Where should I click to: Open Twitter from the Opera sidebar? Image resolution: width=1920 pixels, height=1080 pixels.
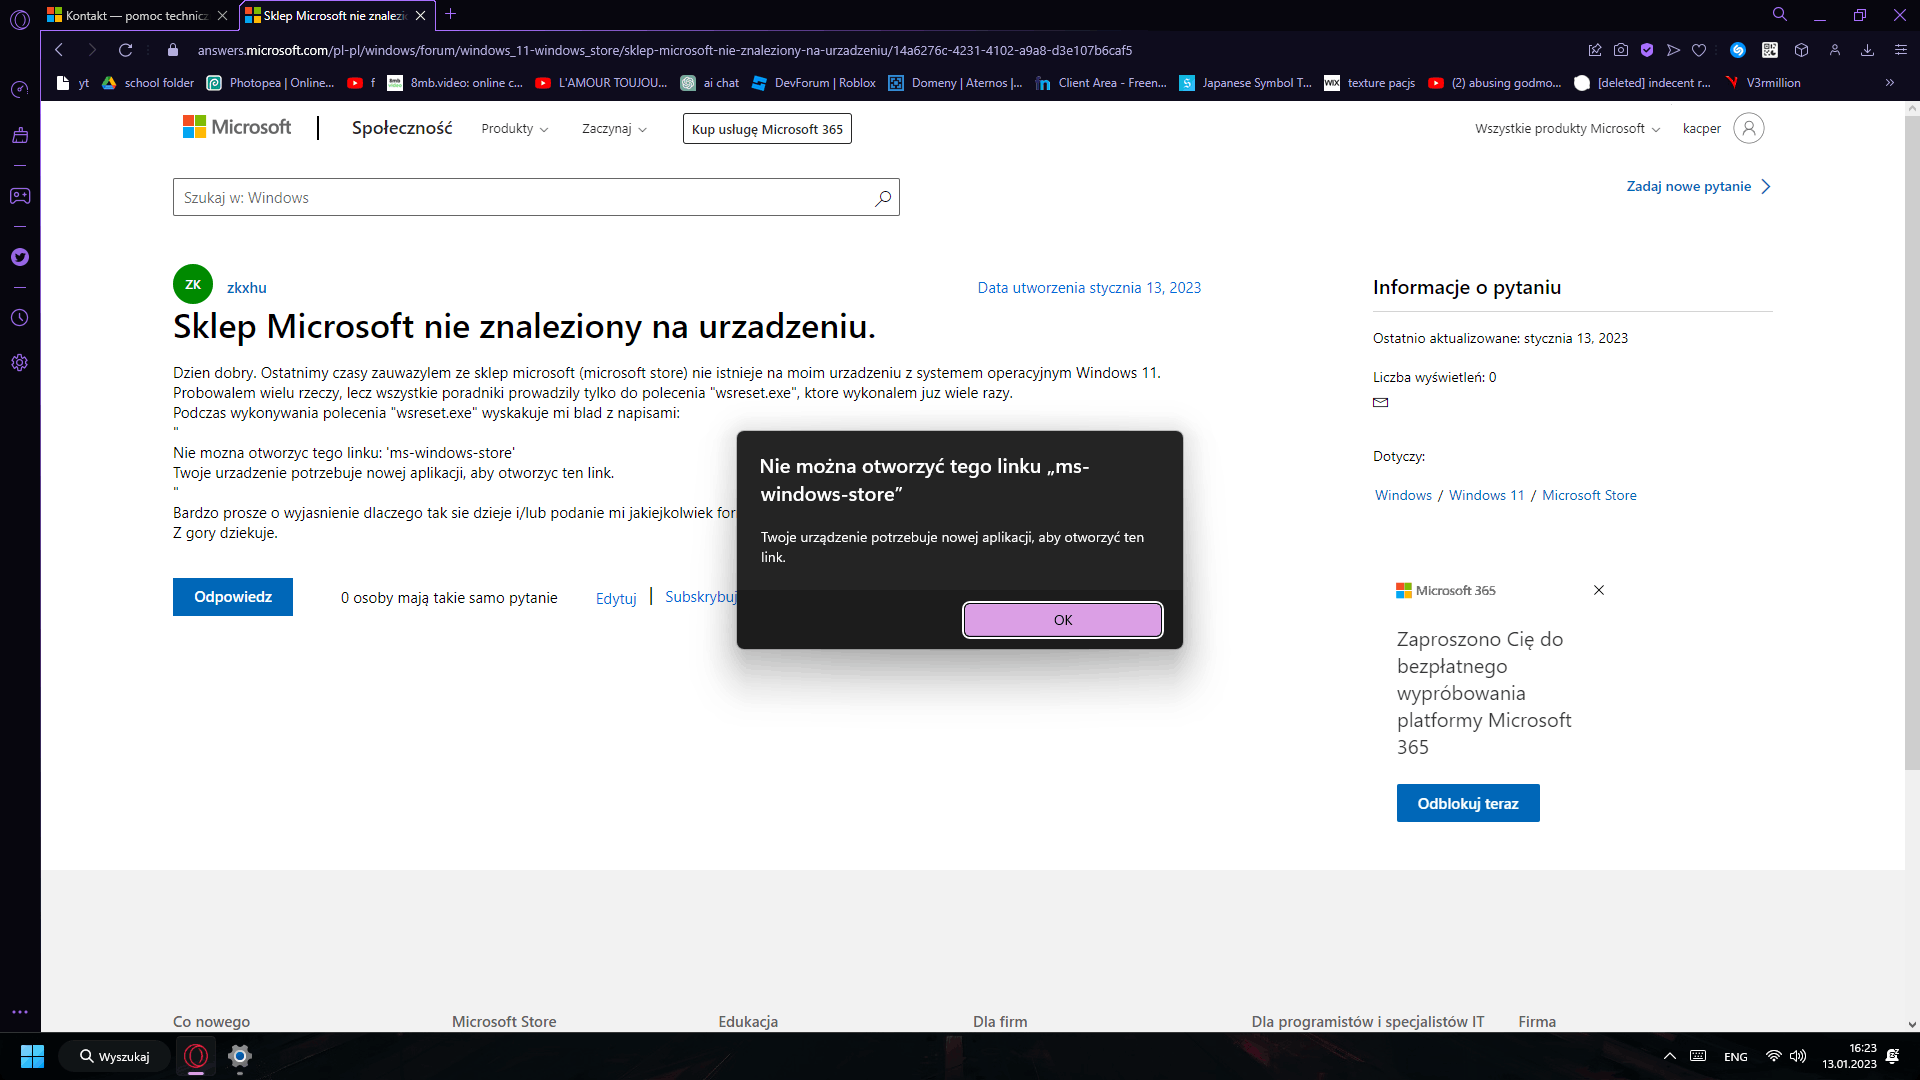(x=19, y=257)
